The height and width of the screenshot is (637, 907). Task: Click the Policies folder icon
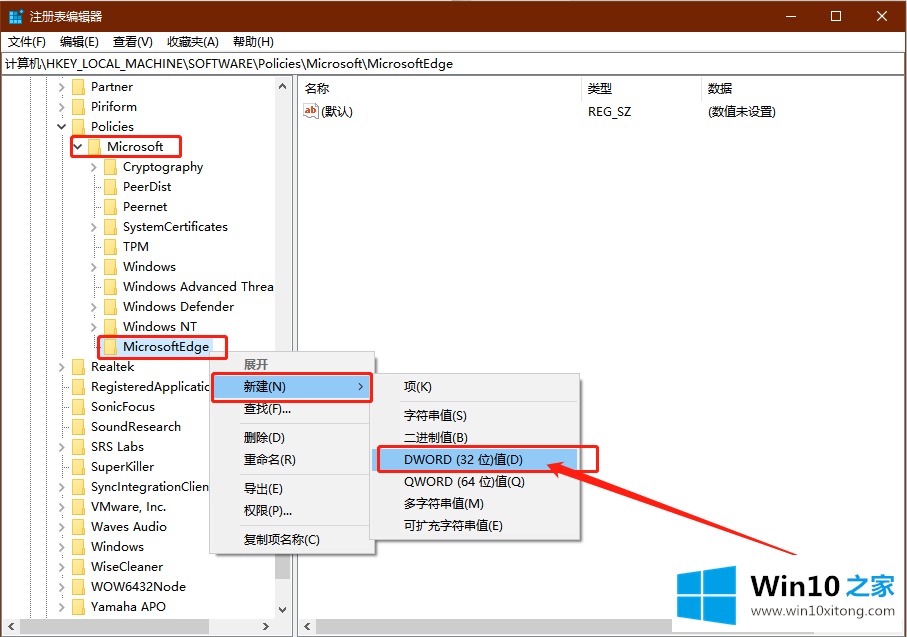(78, 127)
